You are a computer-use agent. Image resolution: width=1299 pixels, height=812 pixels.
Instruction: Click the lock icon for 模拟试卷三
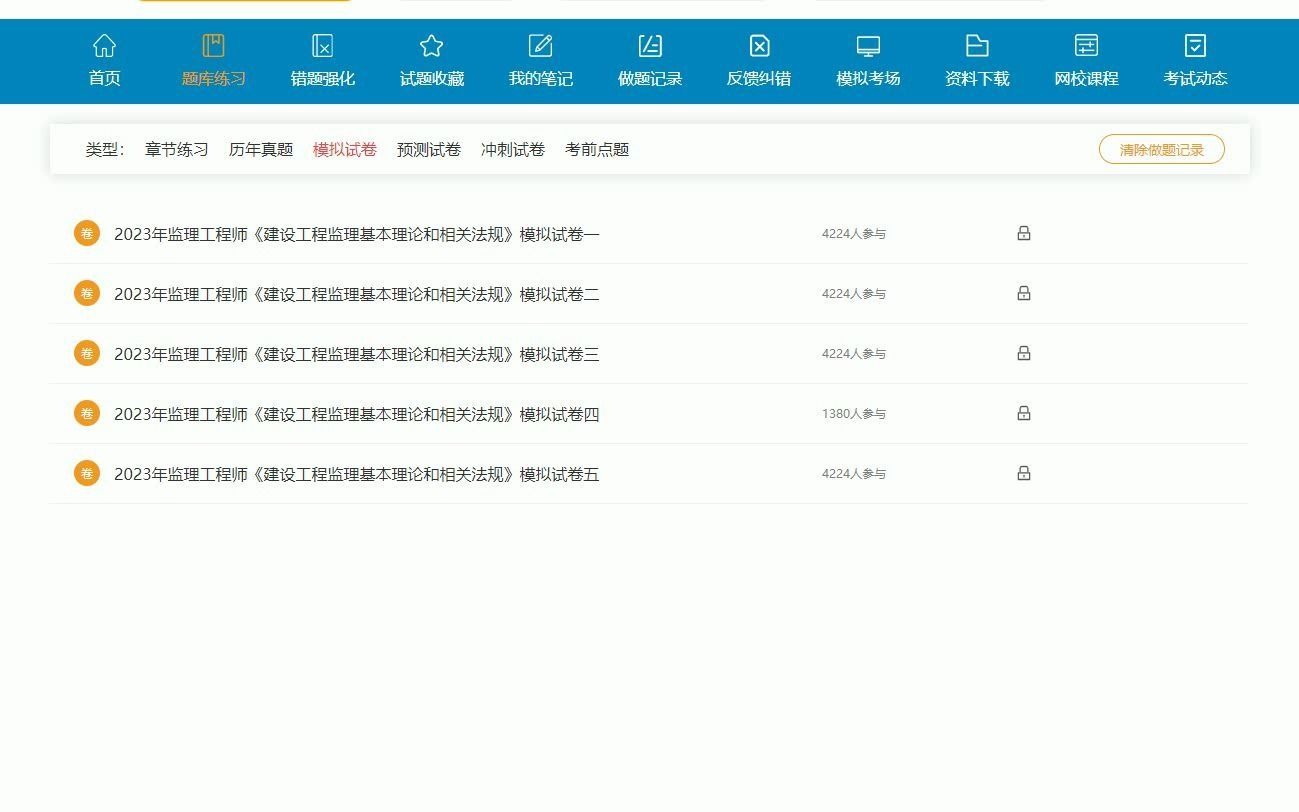(x=1024, y=353)
